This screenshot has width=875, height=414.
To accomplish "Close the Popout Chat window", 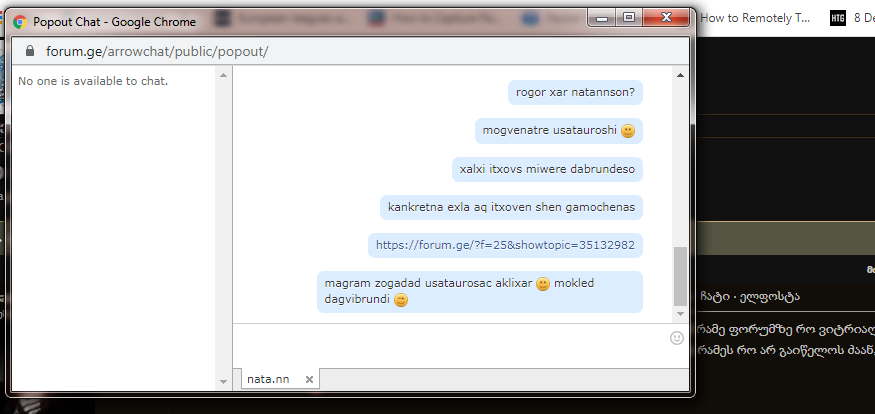I will [666, 17].
